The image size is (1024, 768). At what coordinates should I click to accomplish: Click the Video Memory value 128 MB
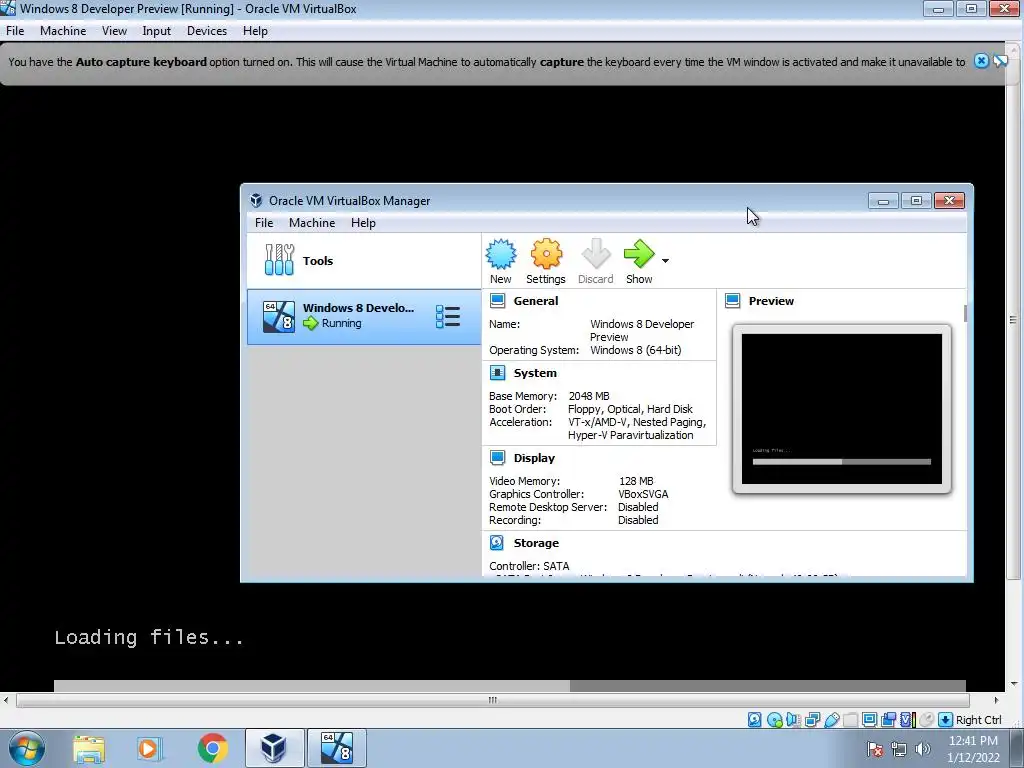point(636,481)
